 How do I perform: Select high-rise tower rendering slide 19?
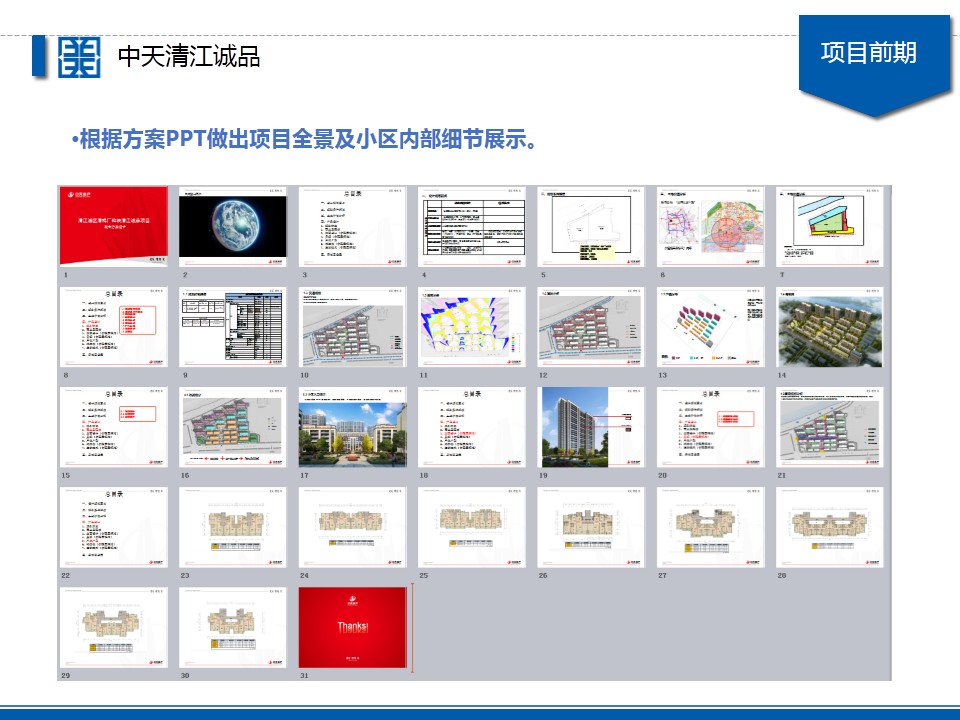click(x=591, y=427)
